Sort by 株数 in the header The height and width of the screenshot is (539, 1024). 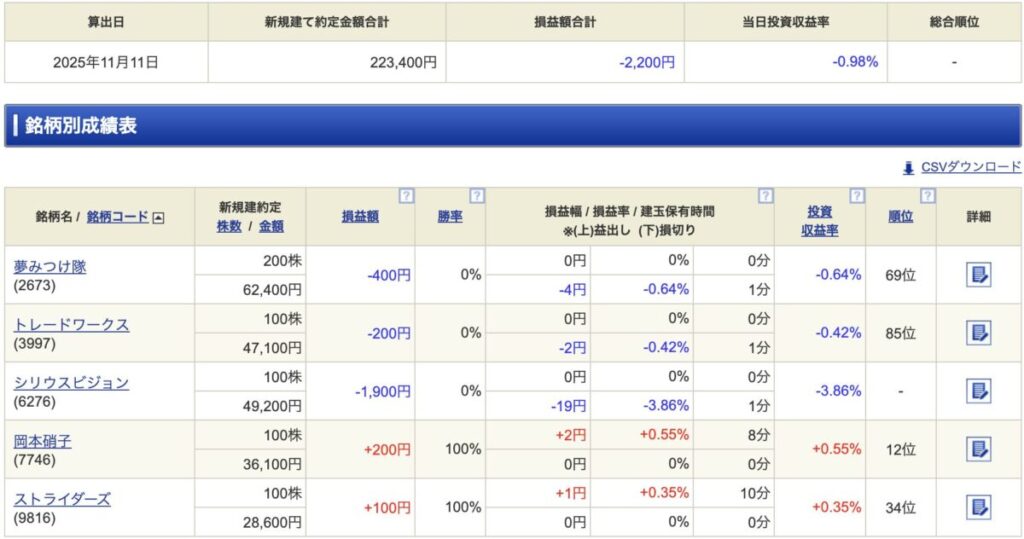(x=229, y=227)
